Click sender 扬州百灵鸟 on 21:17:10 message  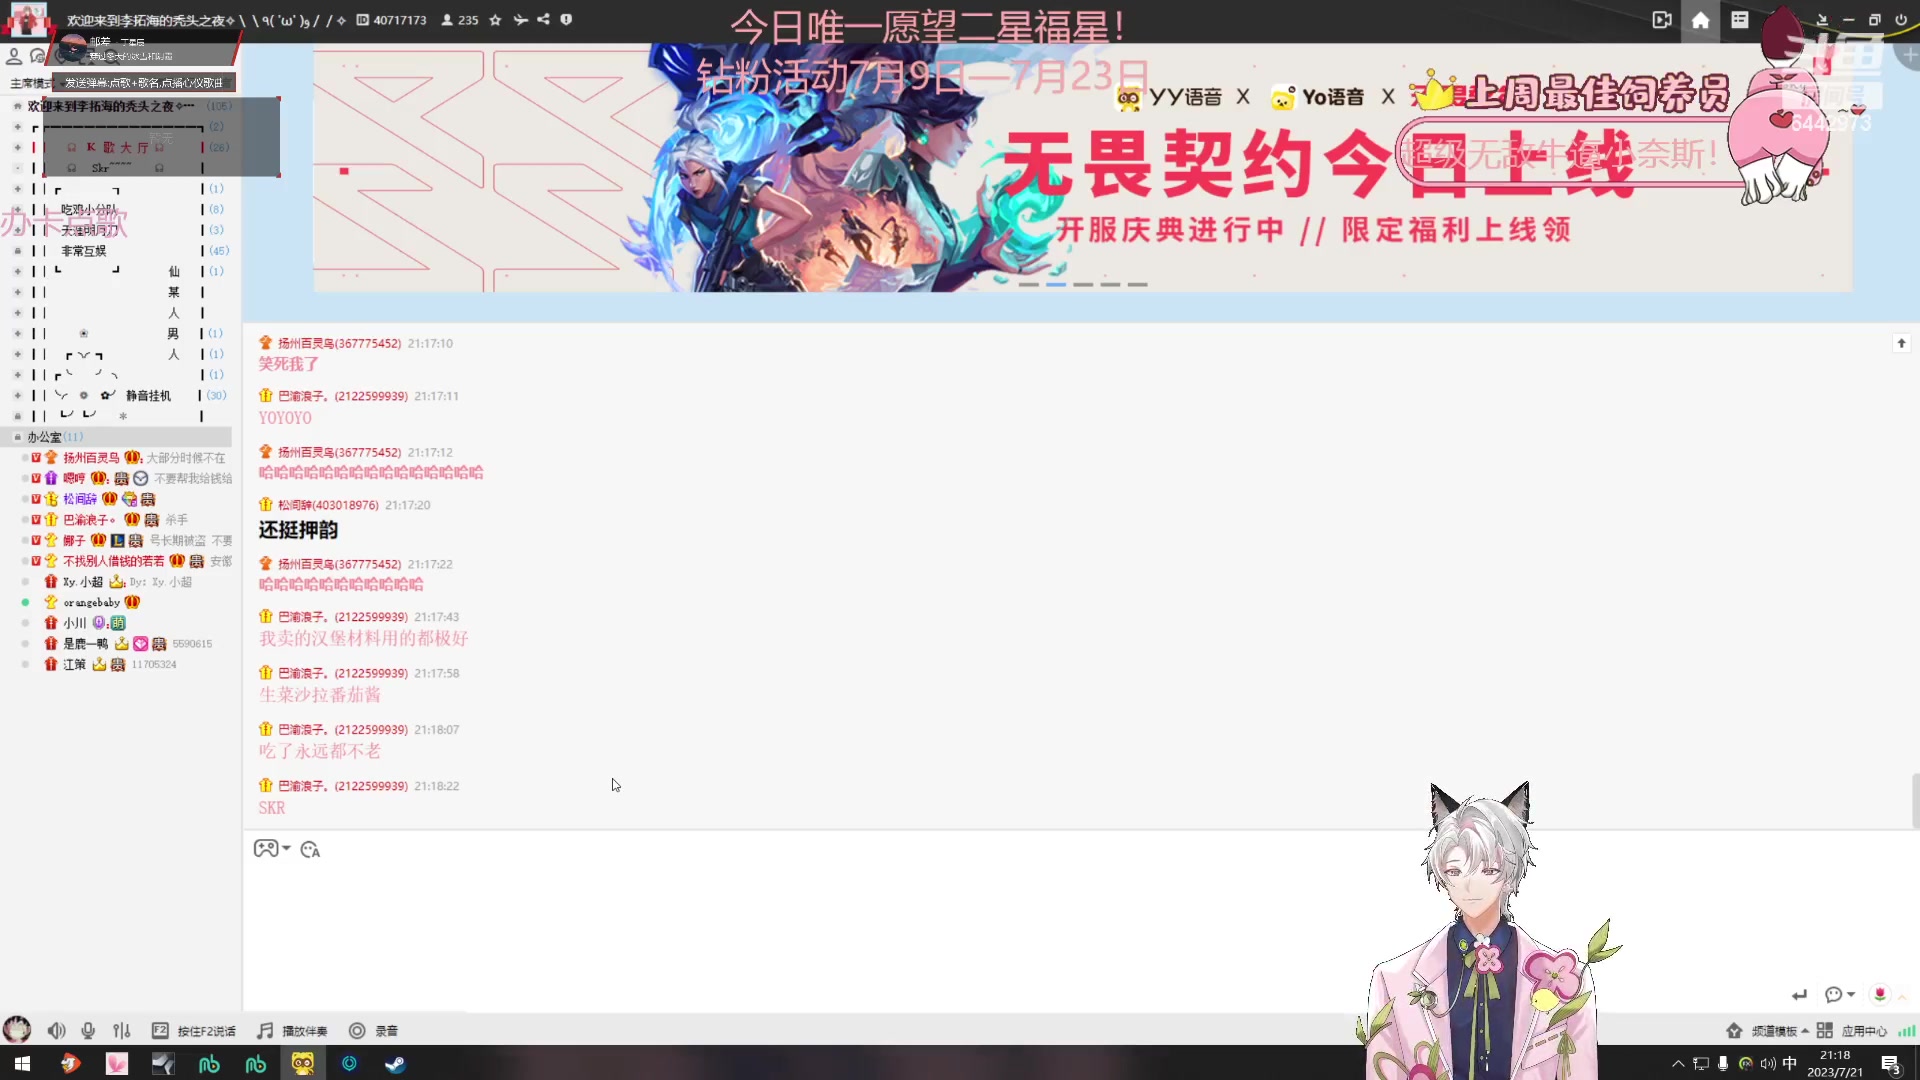pos(339,343)
